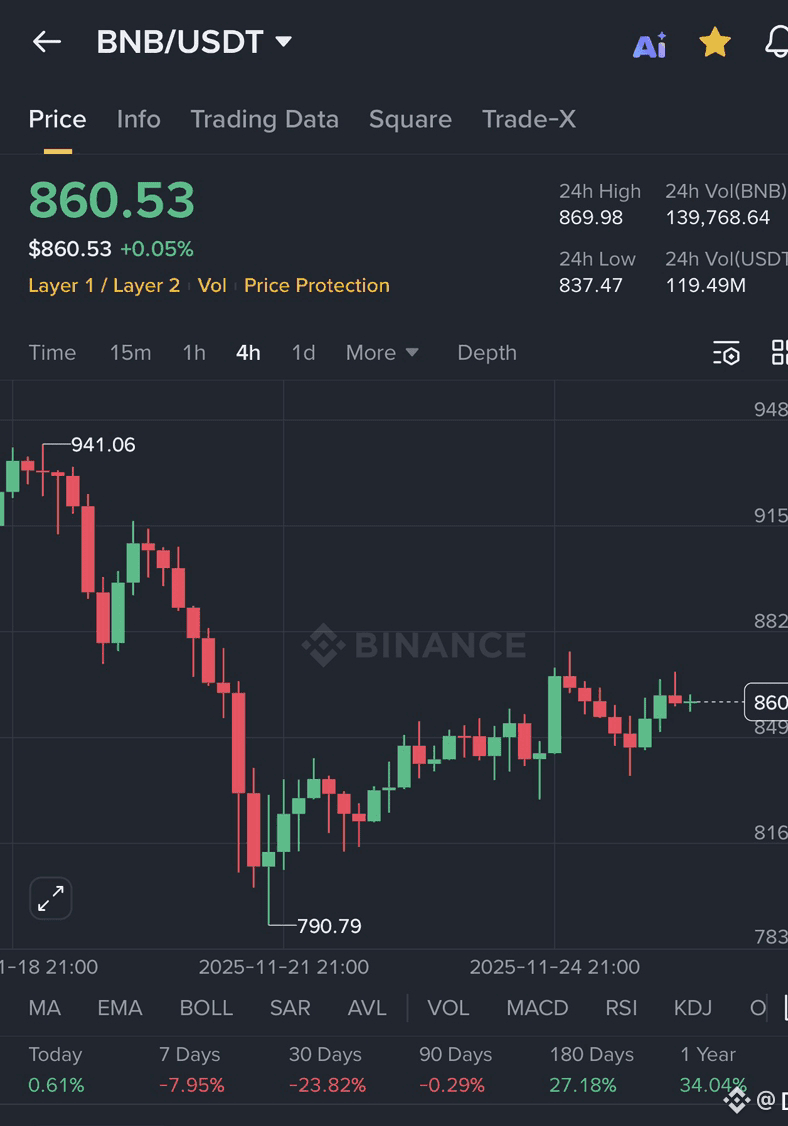Image resolution: width=788 pixels, height=1126 pixels.
Task: Expand the More intervals dropdown
Action: click(382, 353)
